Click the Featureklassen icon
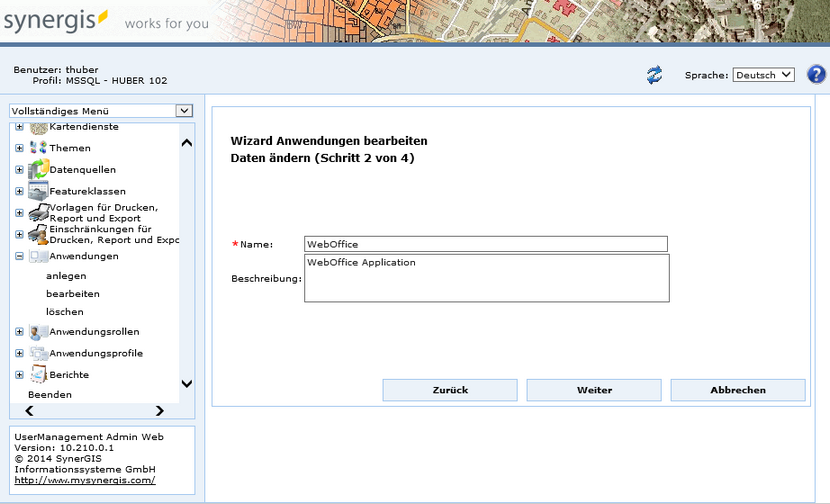The height and width of the screenshot is (504, 830). coord(38,191)
